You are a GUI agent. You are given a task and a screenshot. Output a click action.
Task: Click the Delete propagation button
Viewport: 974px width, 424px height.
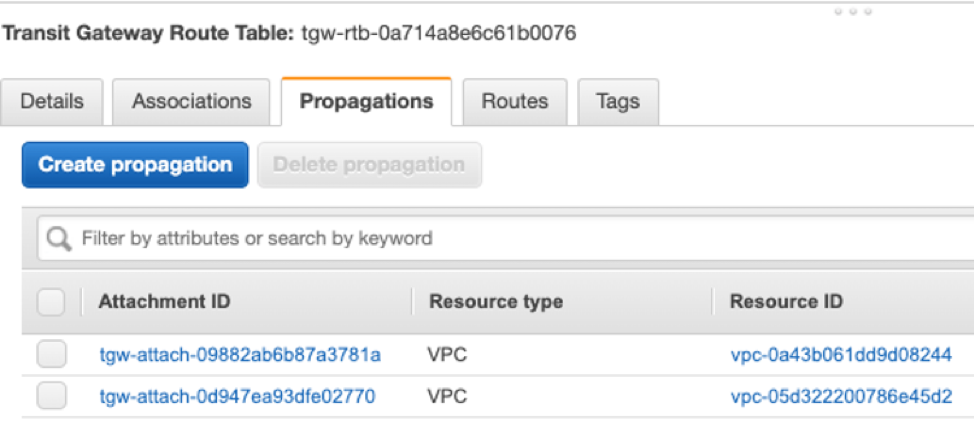[369, 165]
